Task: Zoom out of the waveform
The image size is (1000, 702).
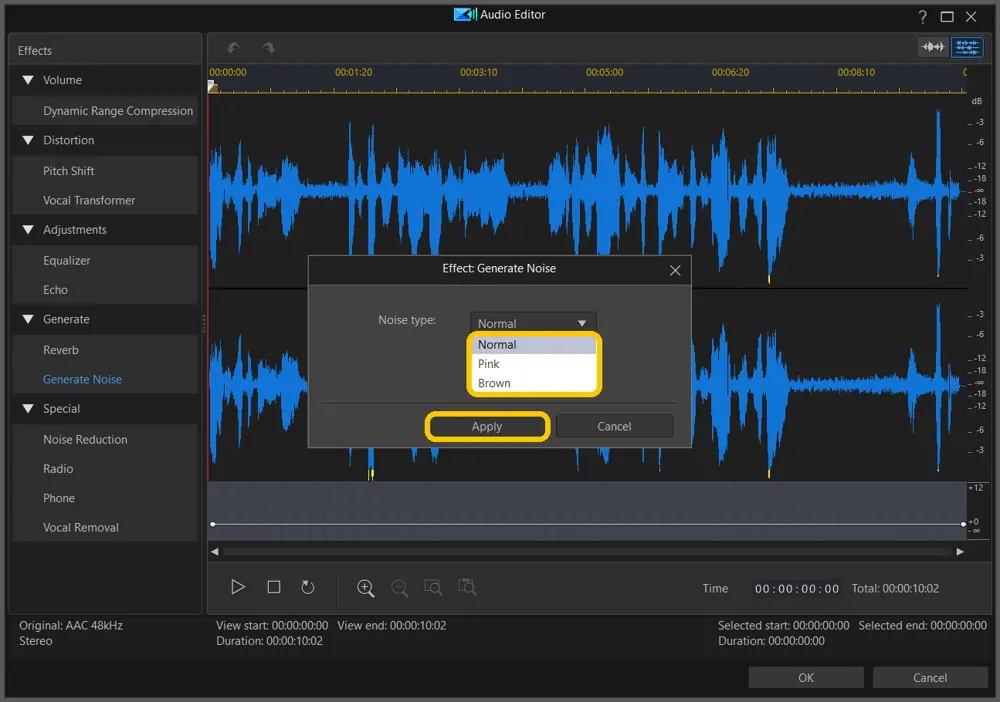Action: (x=399, y=588)
